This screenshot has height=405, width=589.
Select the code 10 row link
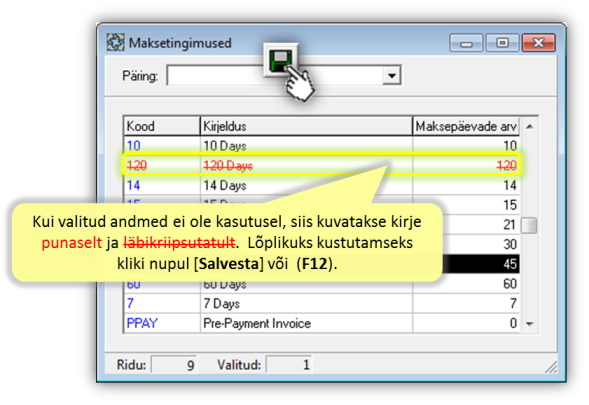pos(134,146)
